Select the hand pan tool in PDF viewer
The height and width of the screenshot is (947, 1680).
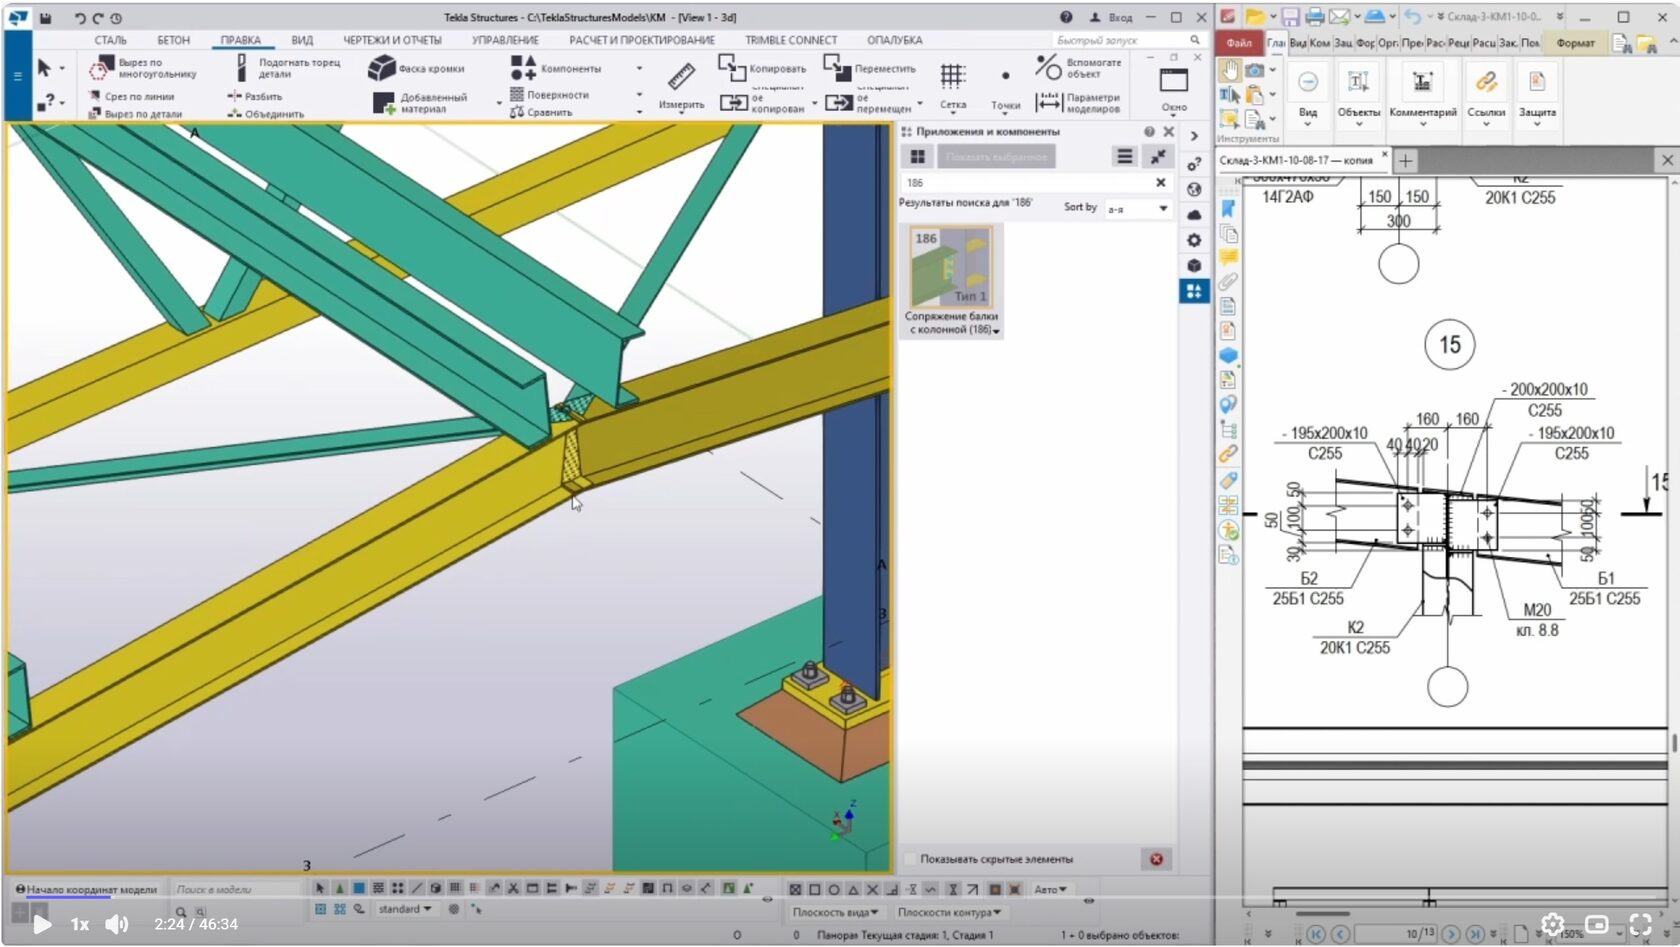[x=1229, y=70]
